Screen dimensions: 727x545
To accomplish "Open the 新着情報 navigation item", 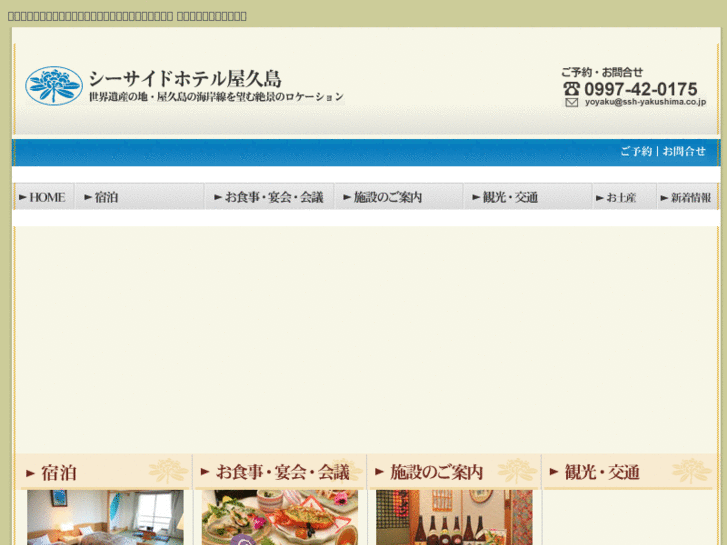I will [688, 197].
